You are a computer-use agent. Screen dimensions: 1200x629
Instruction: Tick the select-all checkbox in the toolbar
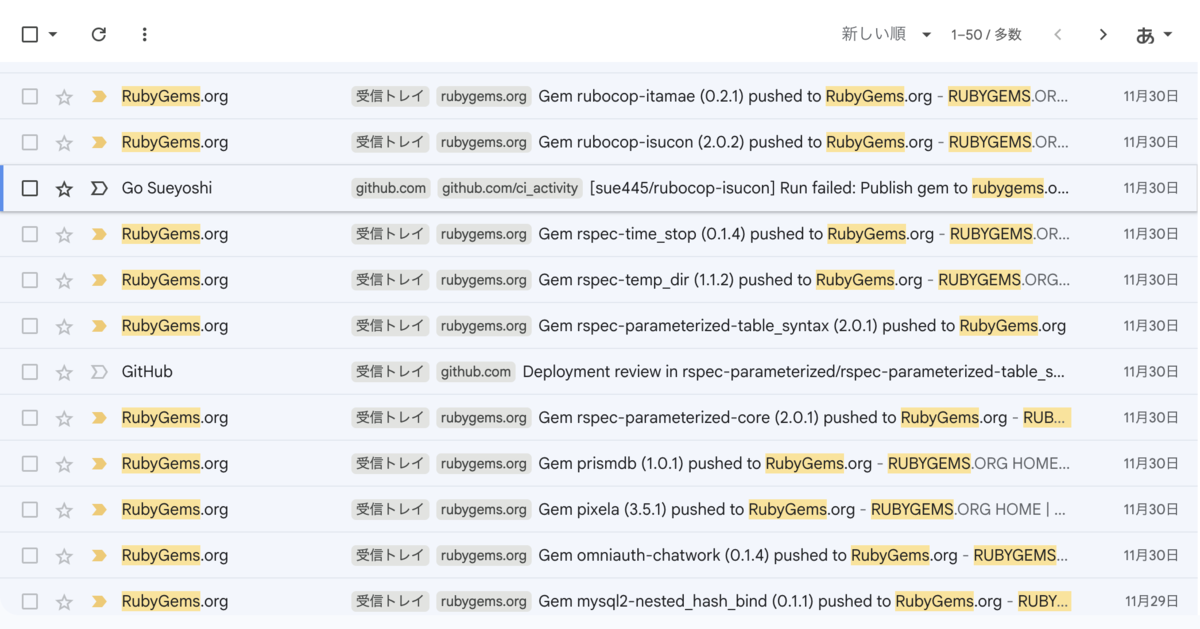(x=30, y=34)
